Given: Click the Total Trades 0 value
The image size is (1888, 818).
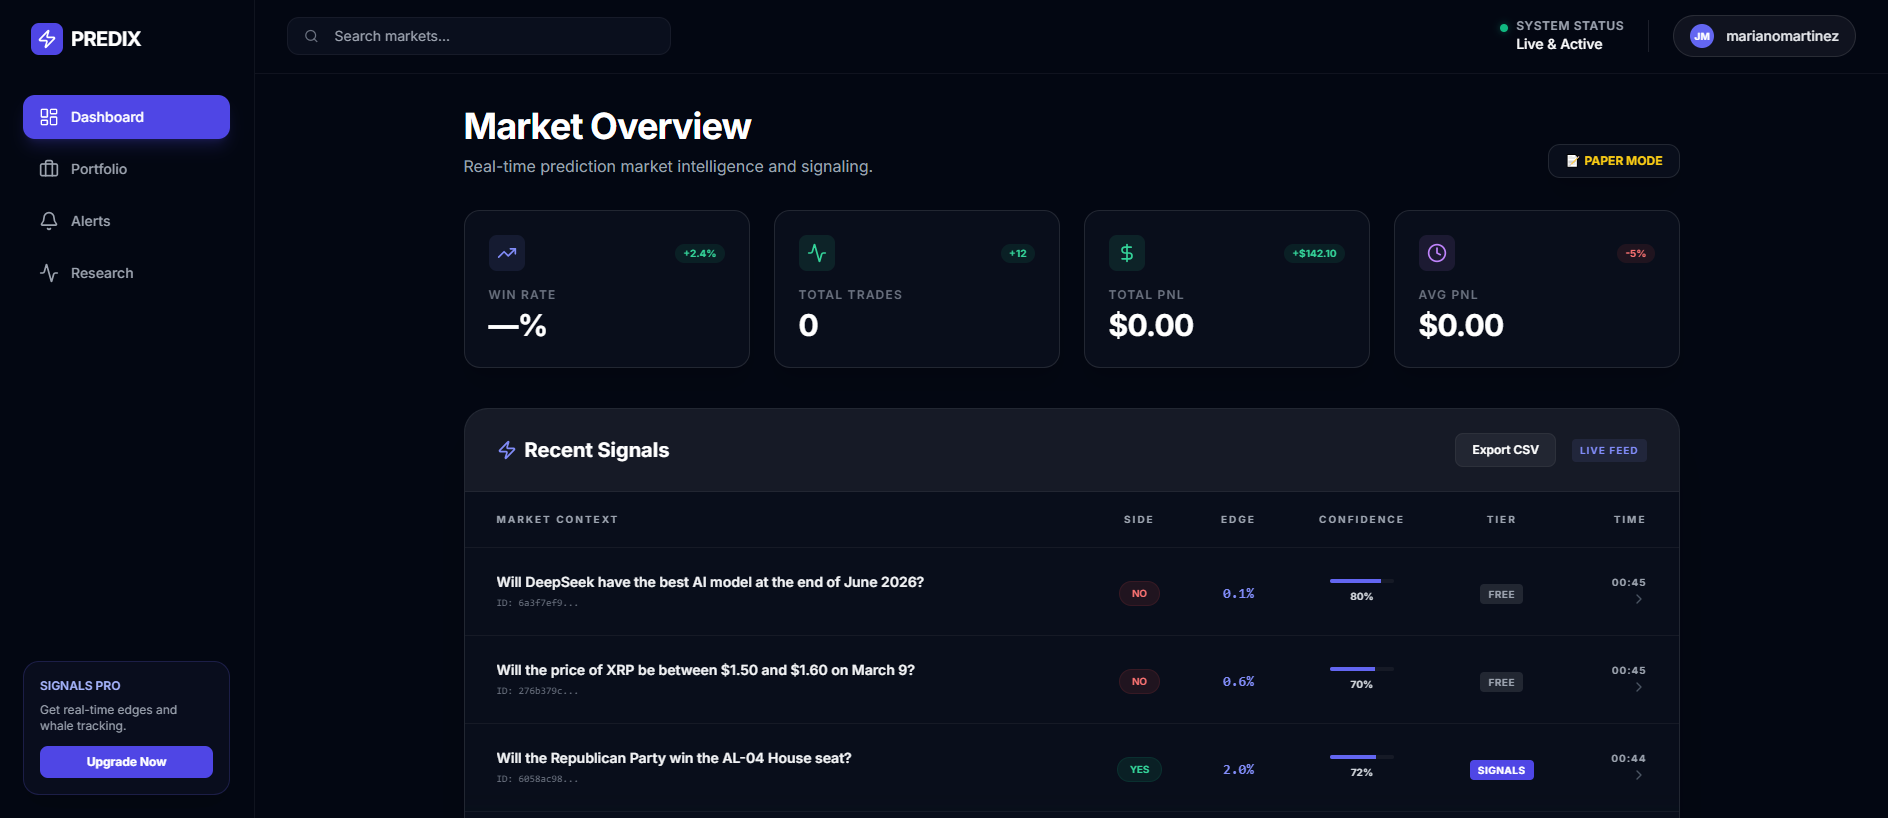Looking at the screenshot, I should coord(808,326).
